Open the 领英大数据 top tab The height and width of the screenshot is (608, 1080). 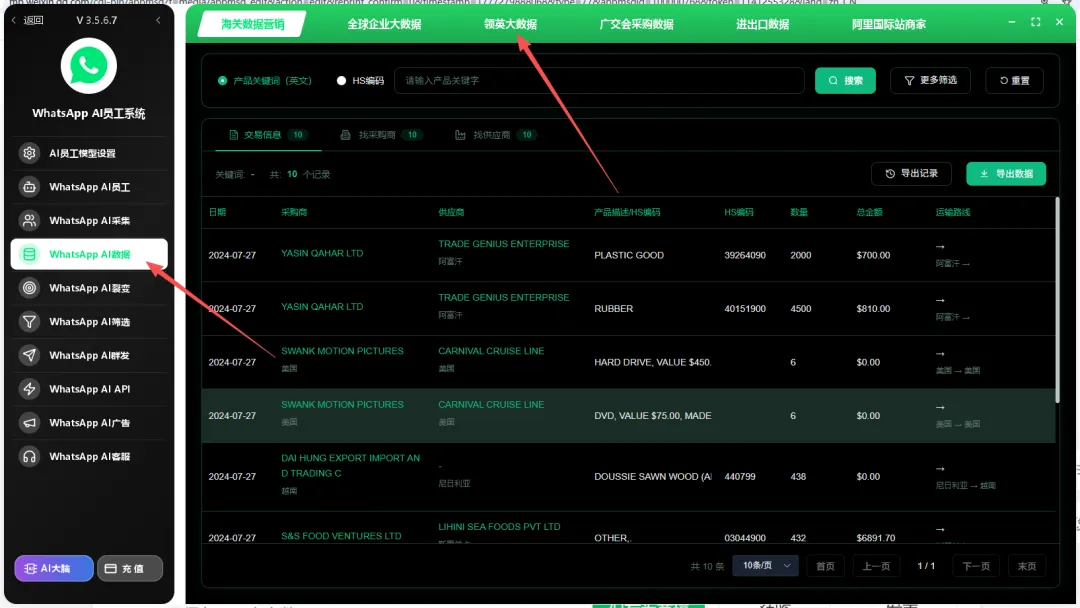click(510, 24)
